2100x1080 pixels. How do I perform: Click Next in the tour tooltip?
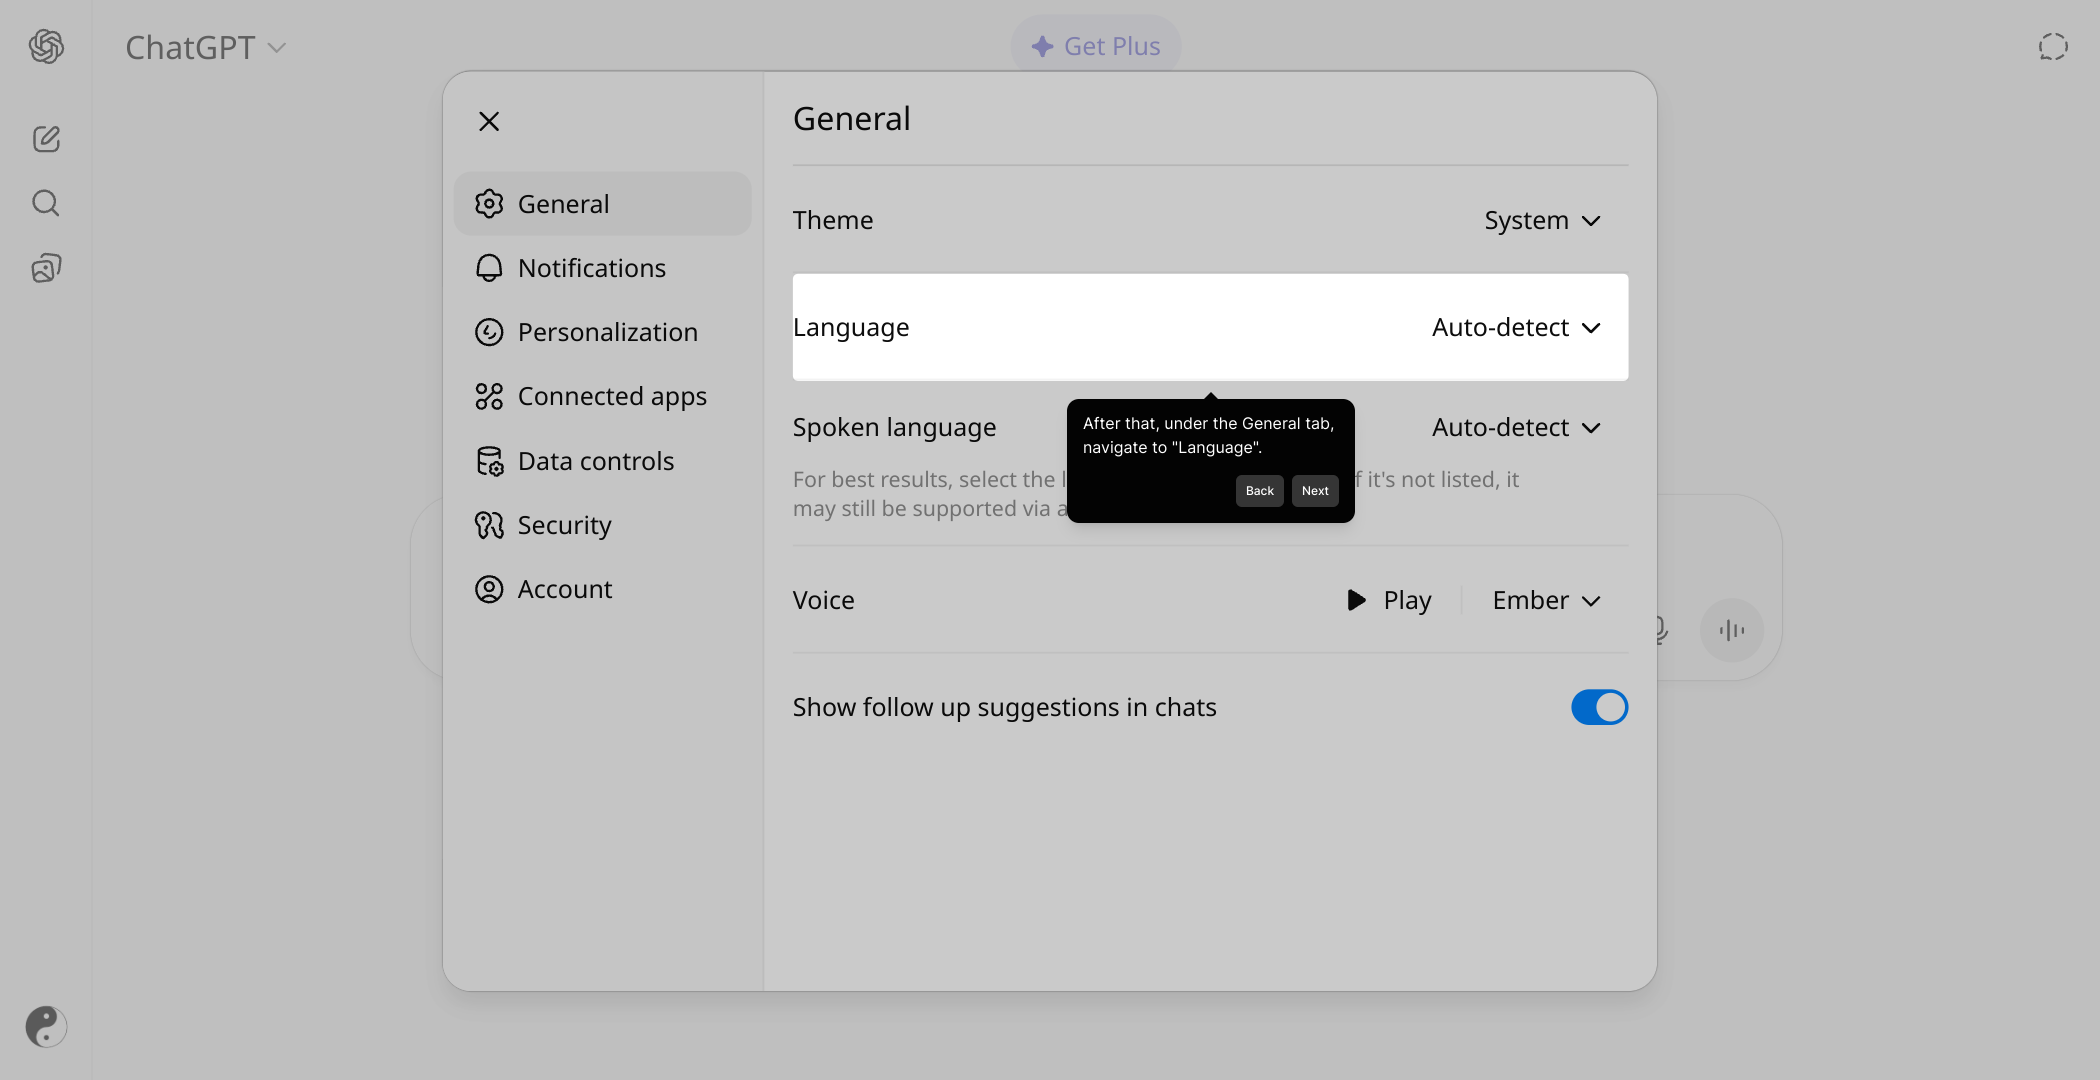pyautogui.click(x=1315, y=491)
